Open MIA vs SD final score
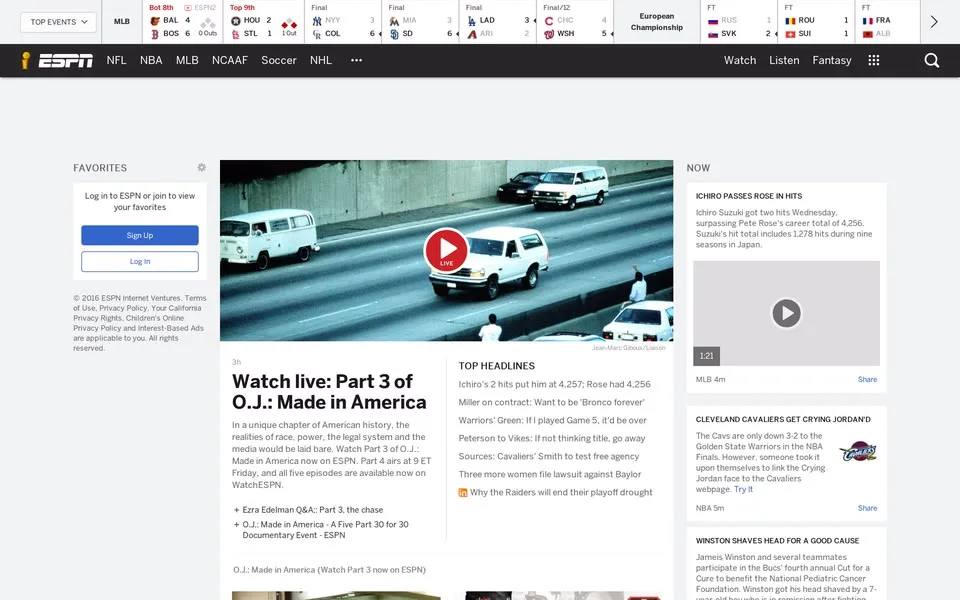Image resolution: width=960 pixels, height=600 pixels. (421, 22)
